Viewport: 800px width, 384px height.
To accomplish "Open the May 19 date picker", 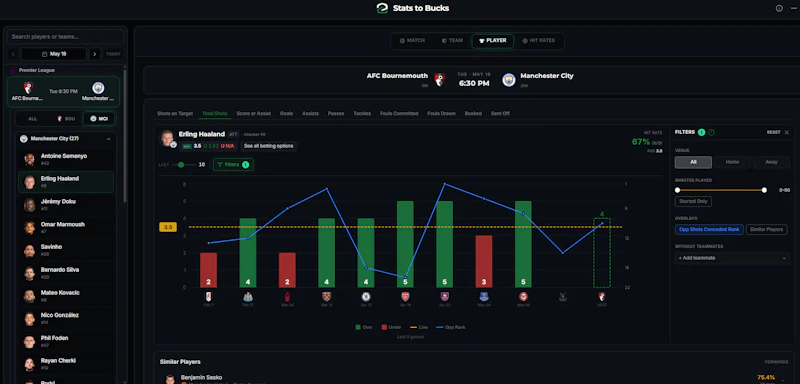I will click(x=54, y=54).
